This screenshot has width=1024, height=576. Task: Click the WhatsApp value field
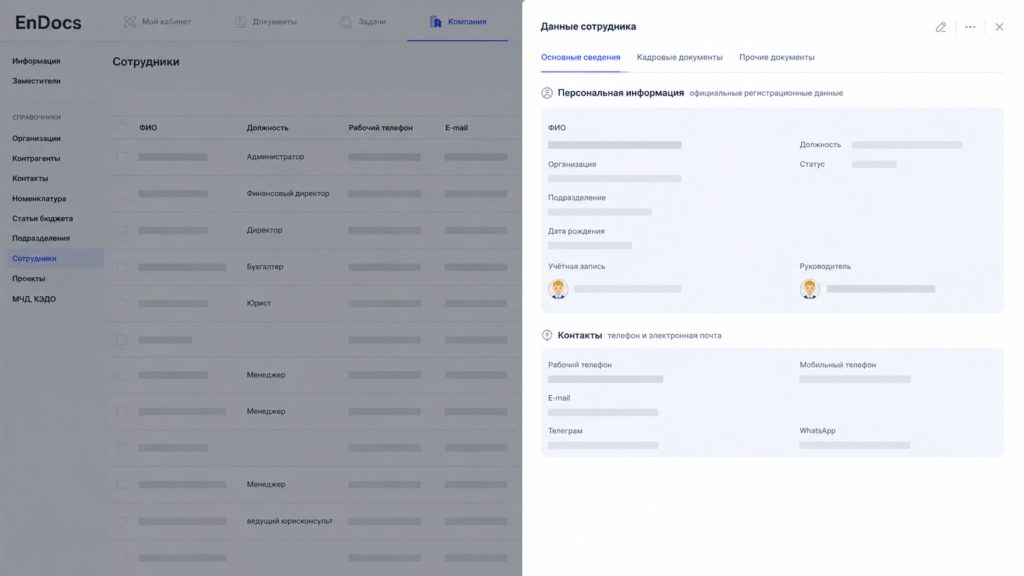pyautogui.click(x=855, y=445)
